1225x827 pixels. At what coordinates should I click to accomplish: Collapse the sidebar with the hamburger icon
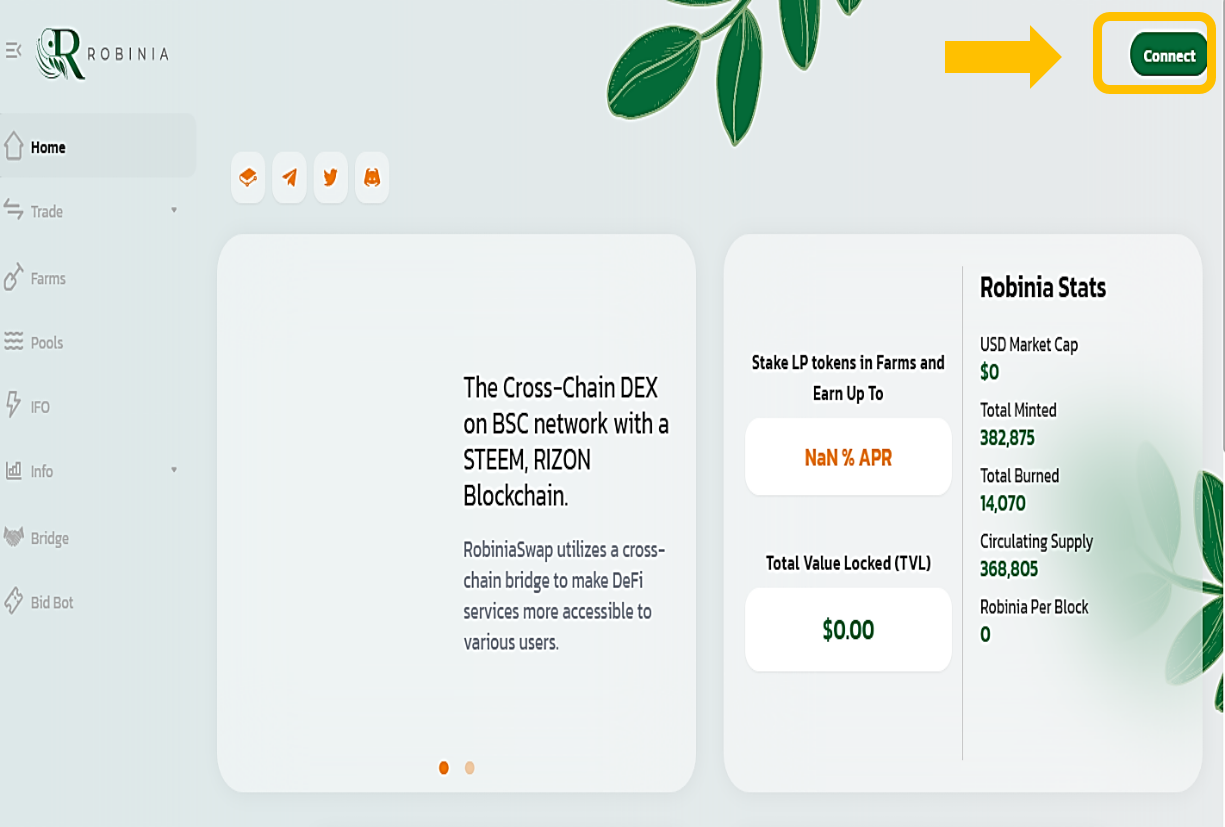click(13, 50)
